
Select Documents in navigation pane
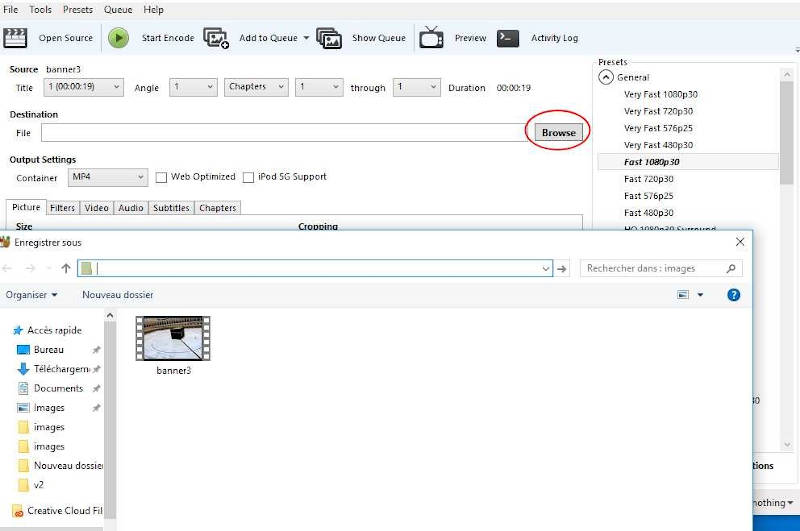point(50,388)
